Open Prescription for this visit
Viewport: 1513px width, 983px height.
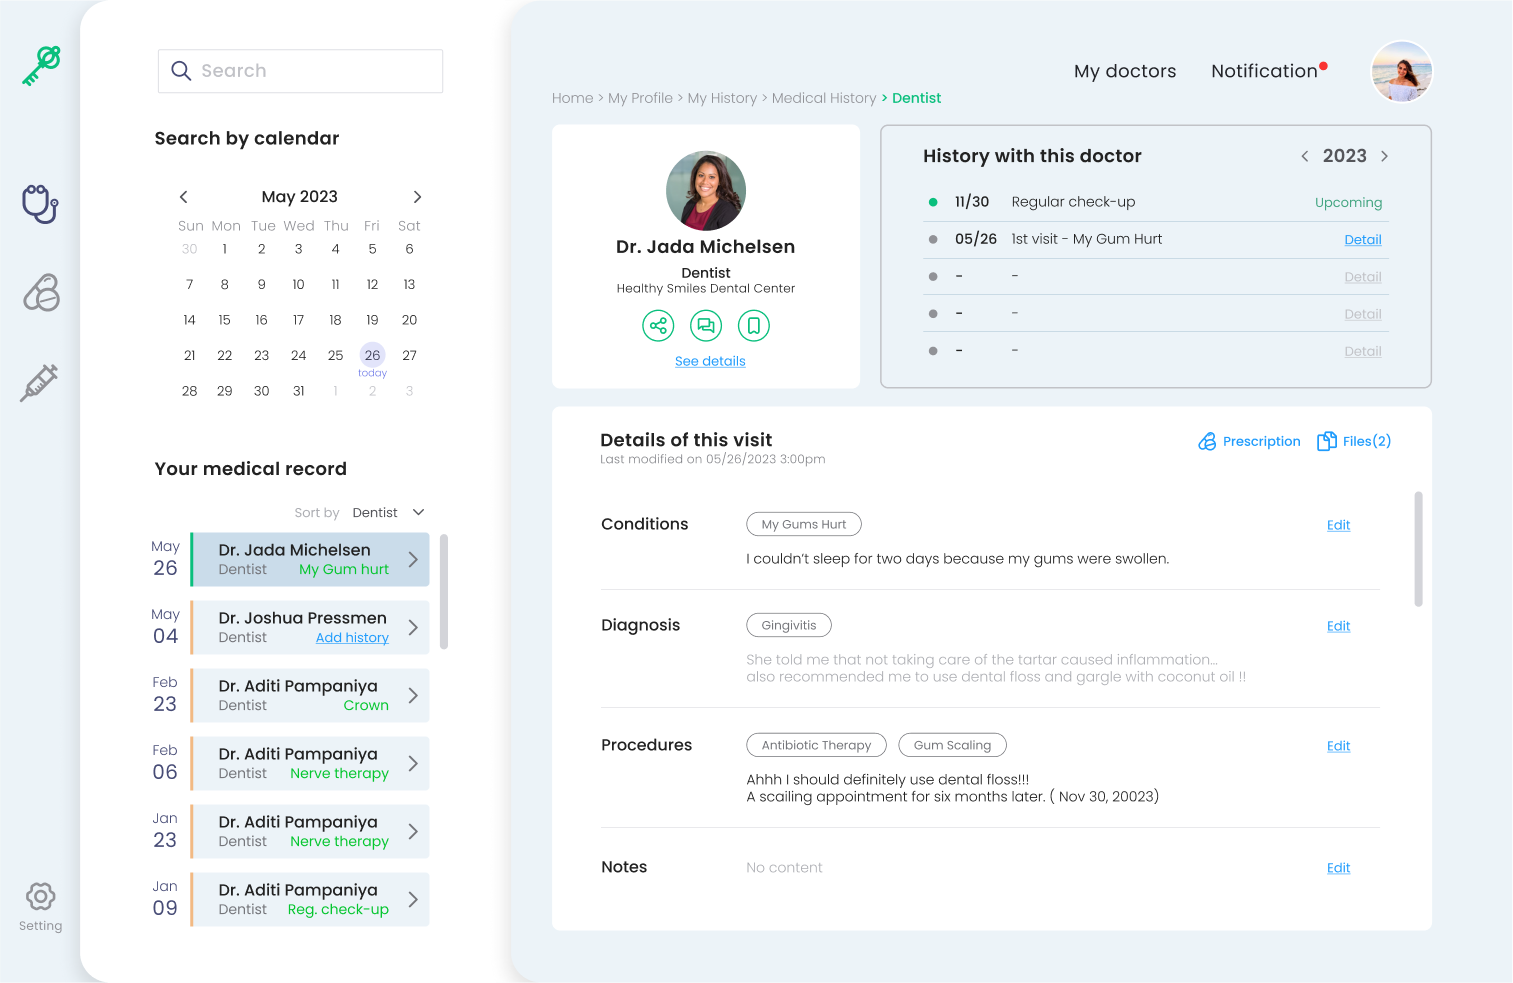1249,441
